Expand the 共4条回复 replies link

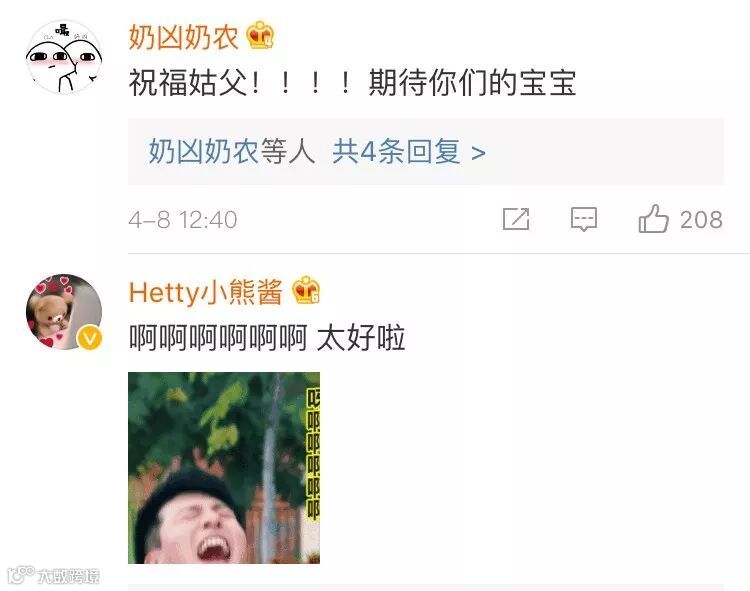(x=397, y=152)
